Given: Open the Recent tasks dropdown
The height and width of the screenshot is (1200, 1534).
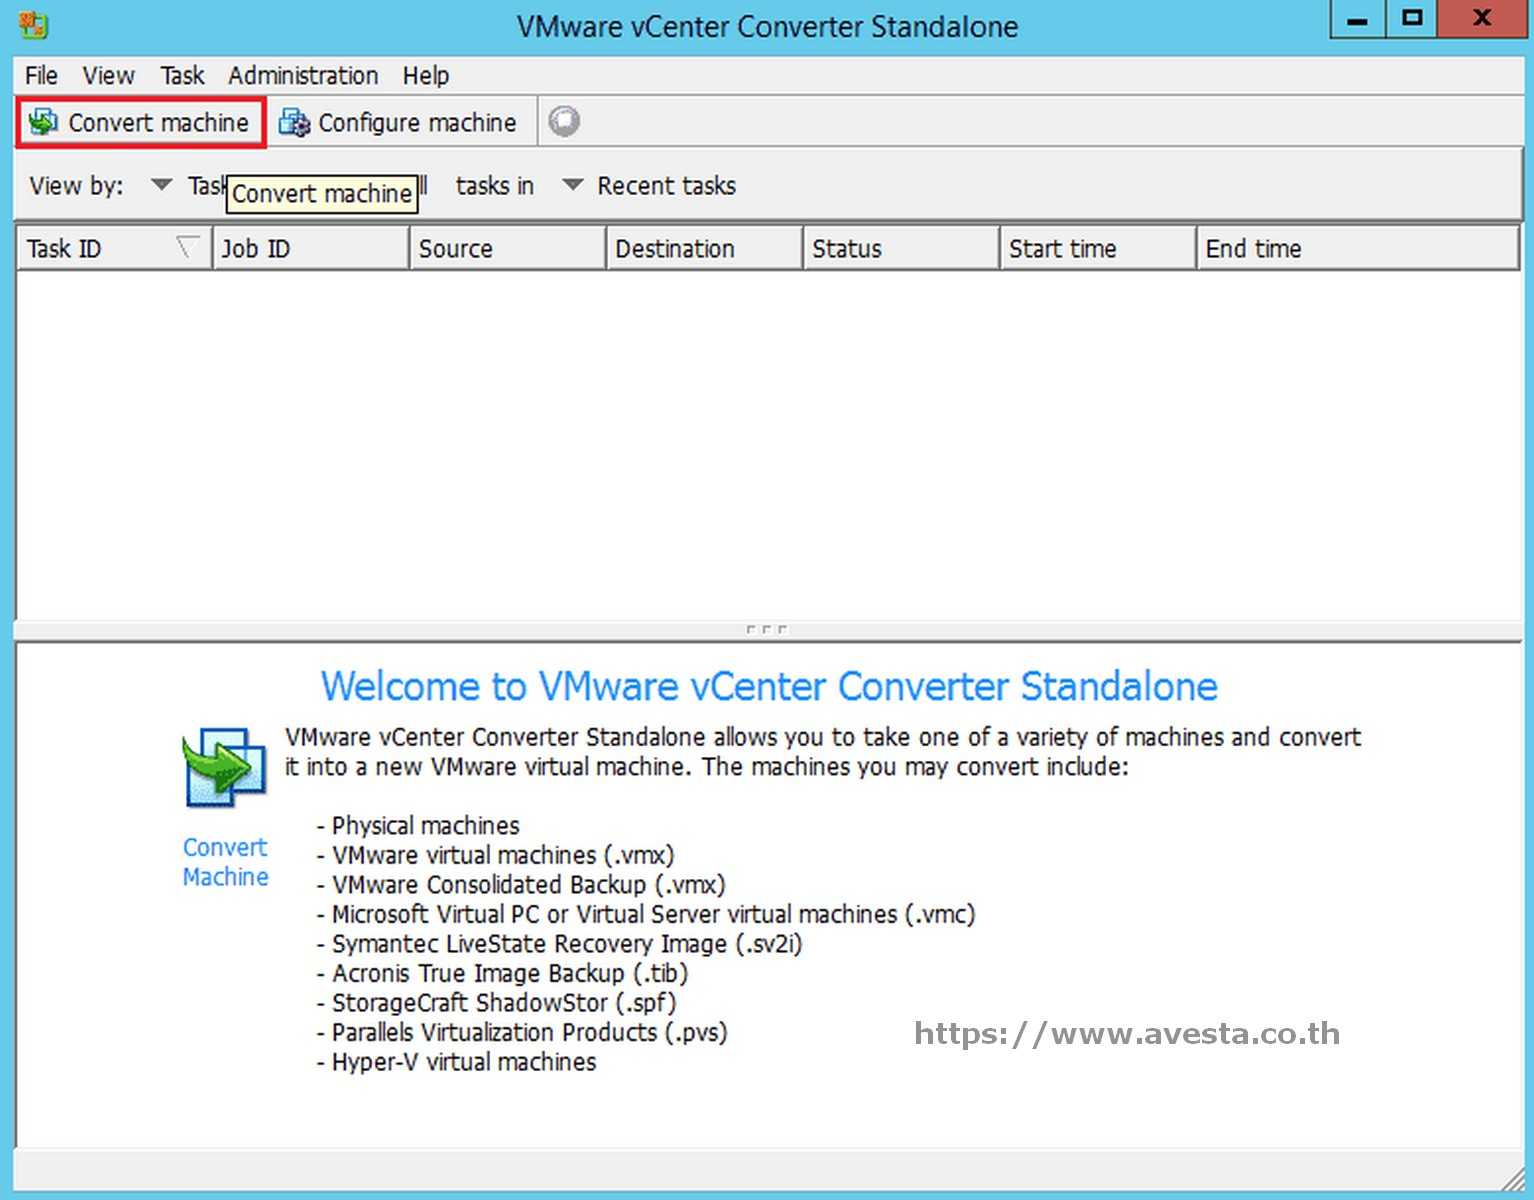Looking at the screenshot, I should point(571,185).
